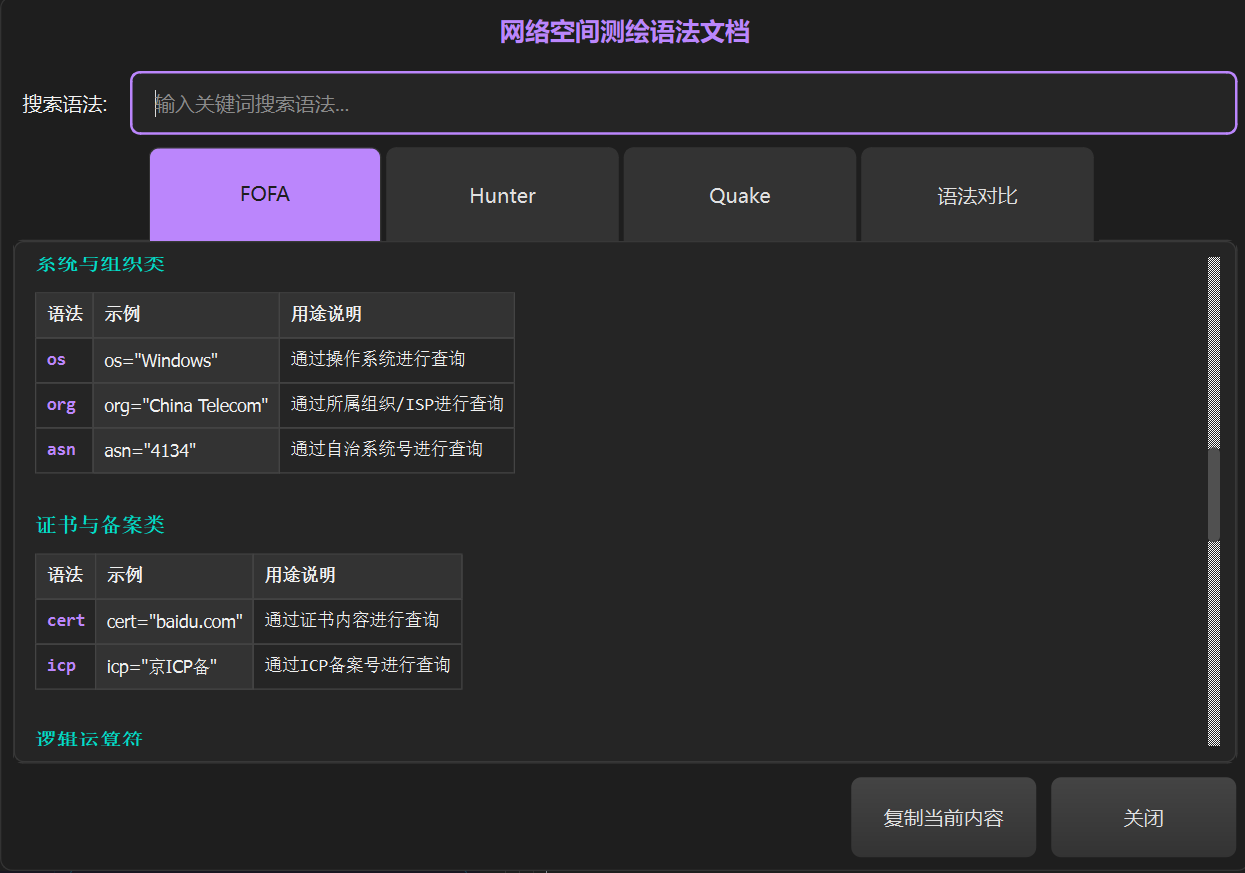Screen dimensions: 1245x873
Task: Select the Quake tab
Action: pos(739,196)
